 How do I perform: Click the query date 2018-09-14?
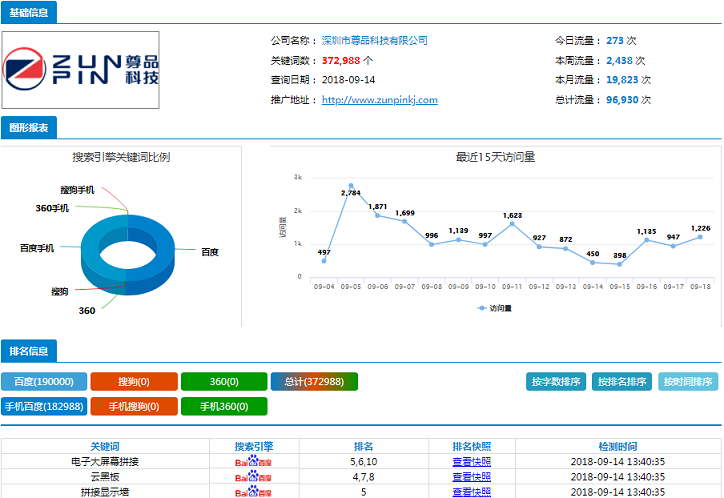click(x=349, y=80)
